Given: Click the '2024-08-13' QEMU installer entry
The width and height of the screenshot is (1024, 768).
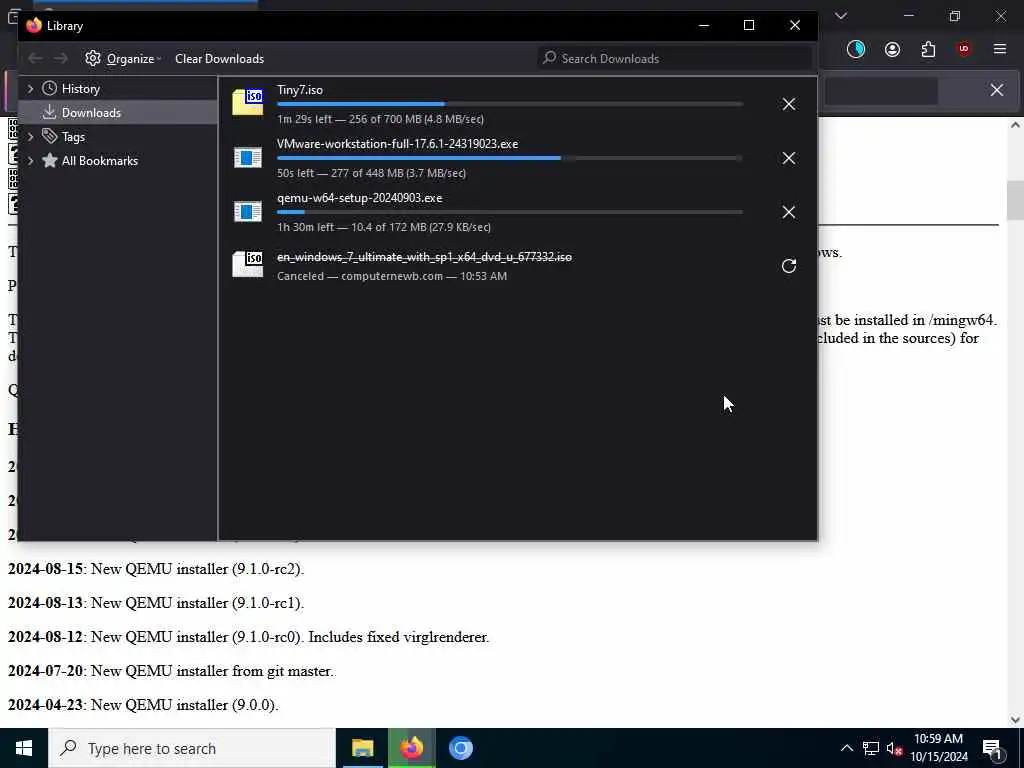Looking at the screenshot, I should 156,603.
